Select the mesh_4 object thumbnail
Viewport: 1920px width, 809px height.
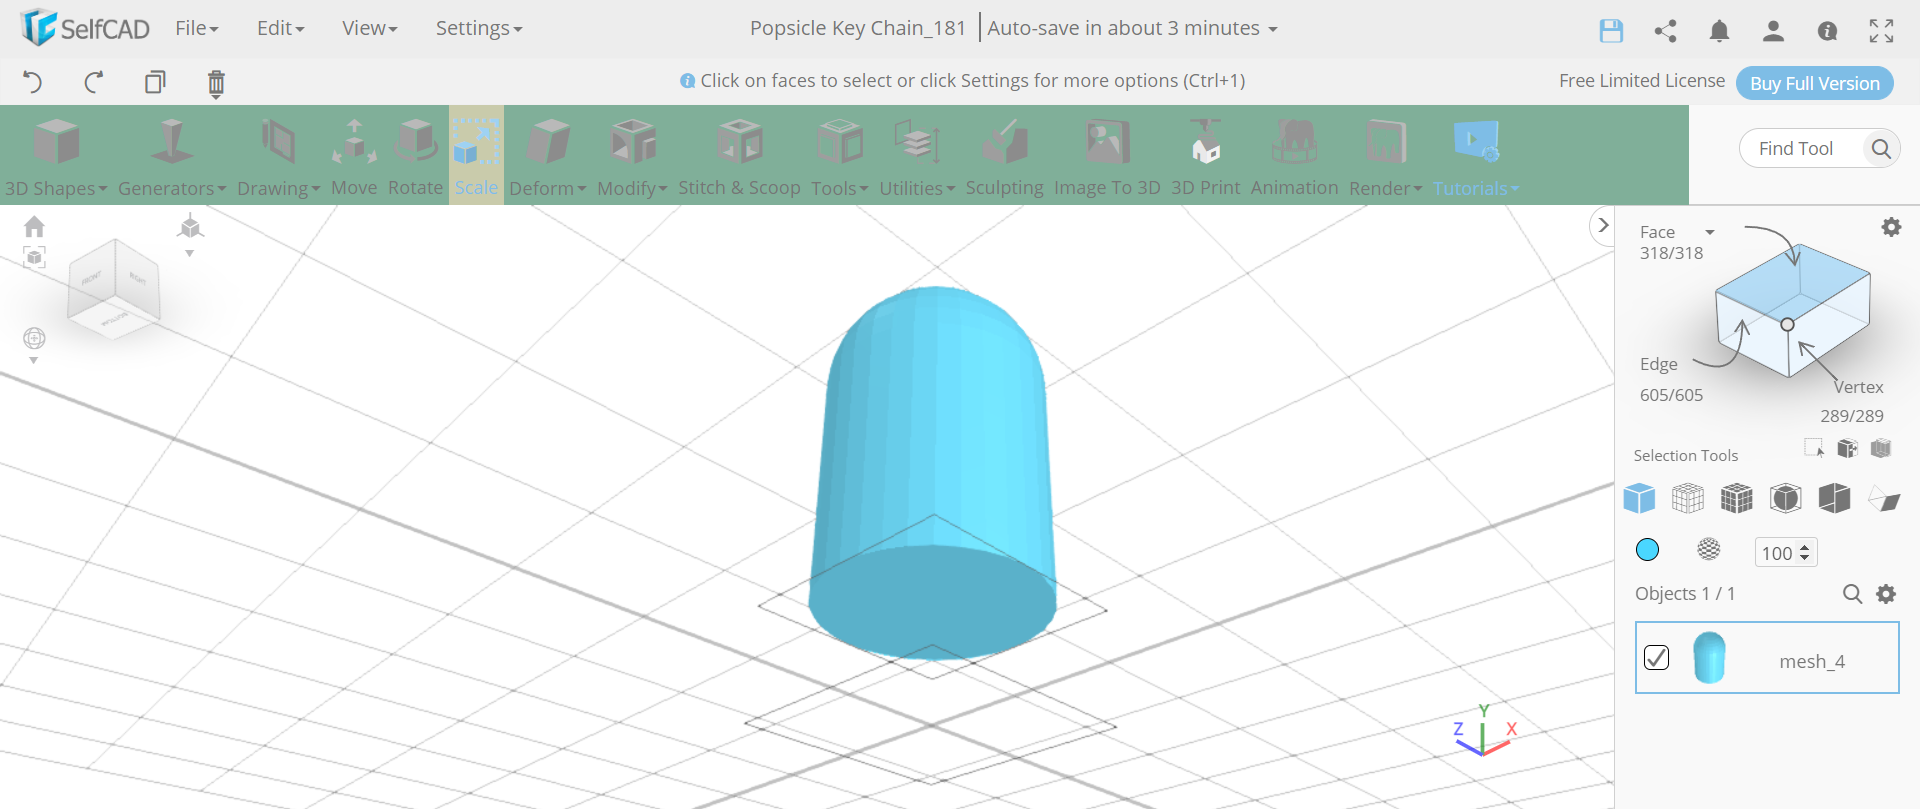(x=1709, y=658)
